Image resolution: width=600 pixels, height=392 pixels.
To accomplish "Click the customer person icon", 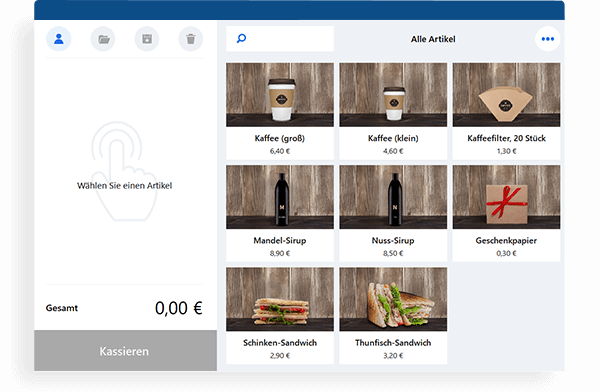I will [59, 39].
